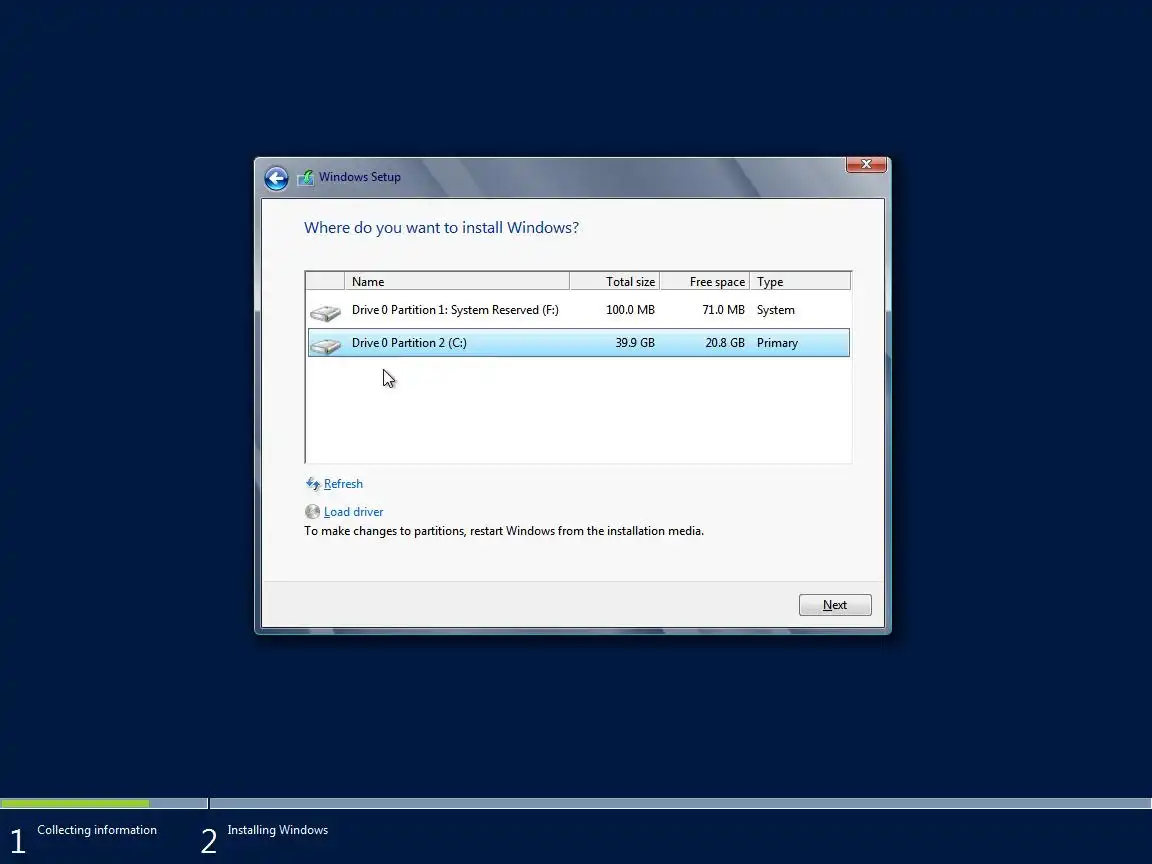The height and width of the screenshot is (864, 1152).
Task: Refresh the partition list via link
Action: (x=343, y=483)
